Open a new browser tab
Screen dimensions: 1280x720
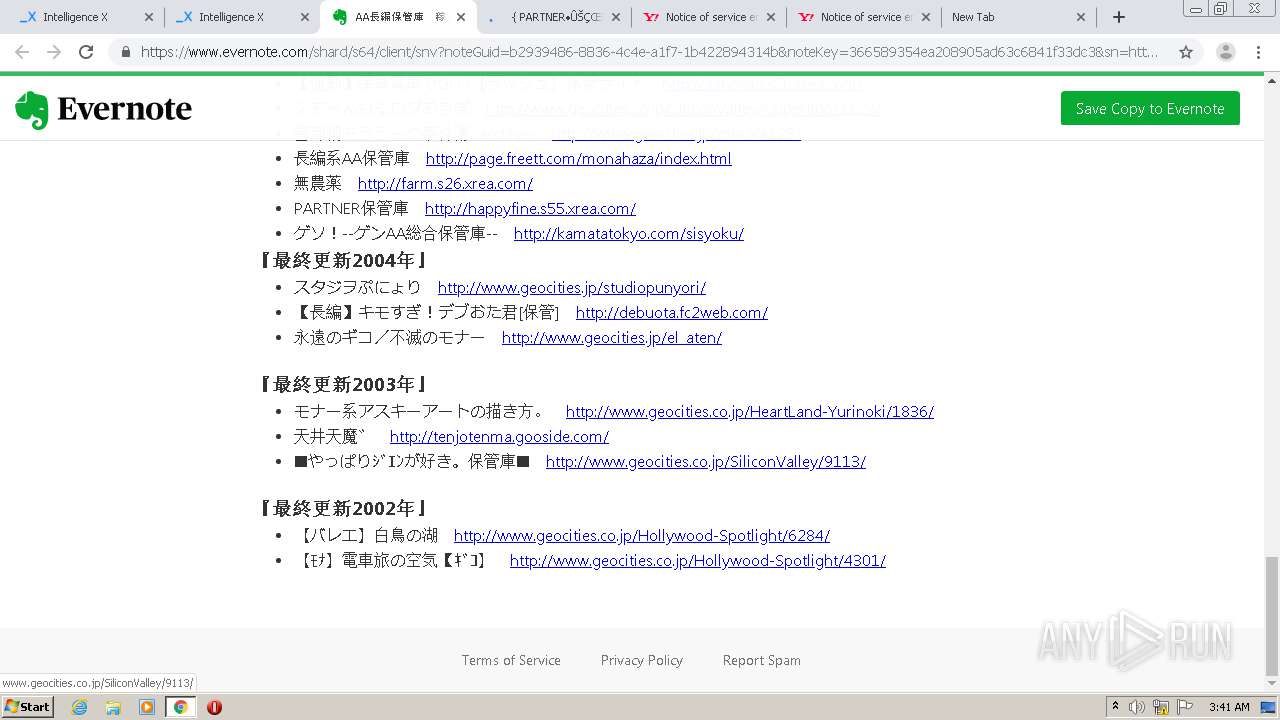click(1119, 17)
